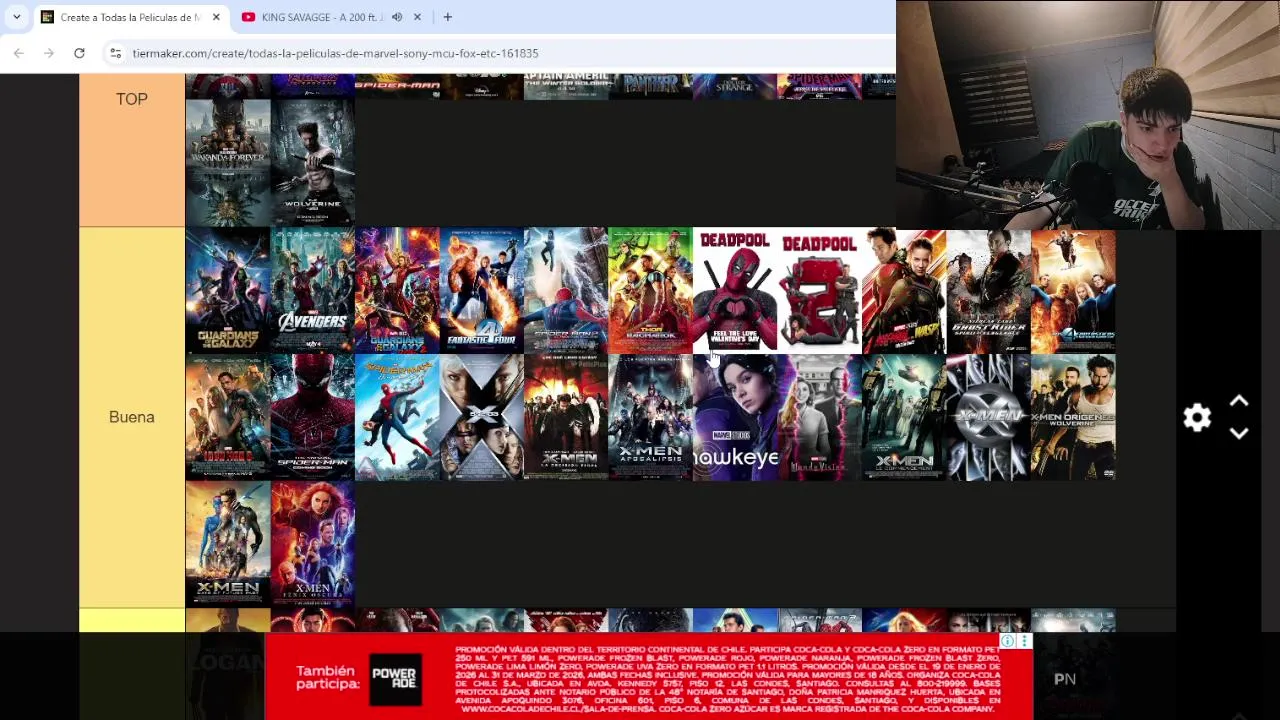Select the Iron Man 3 poster
This screenshot has height=720, width=1280.
tap(228, 418)
